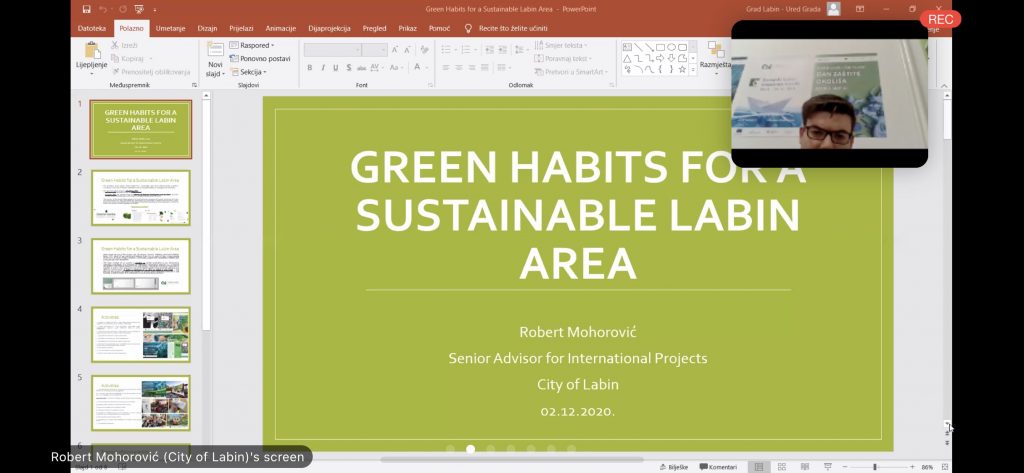This screenshot has height=473, width=1024.
Task: Select slide 5 thumbnail in the slide panel
Action: [x=141, y=403]
